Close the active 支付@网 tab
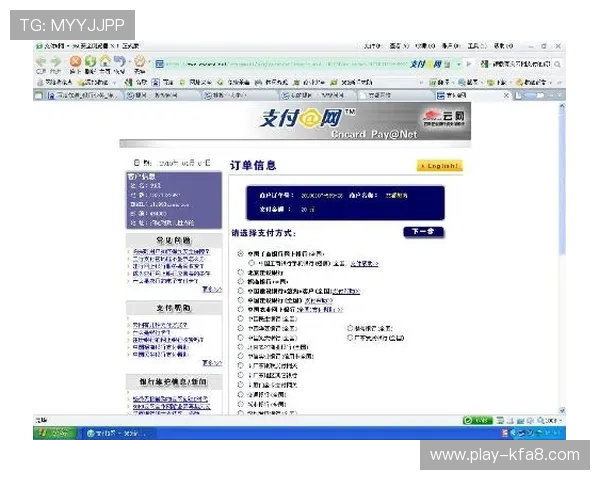 click(506, 95)
